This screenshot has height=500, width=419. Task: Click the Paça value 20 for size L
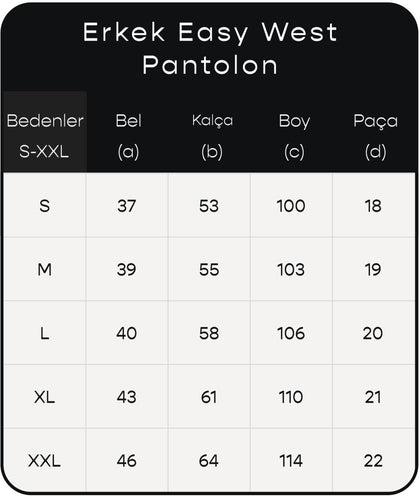tap(373, 333)
